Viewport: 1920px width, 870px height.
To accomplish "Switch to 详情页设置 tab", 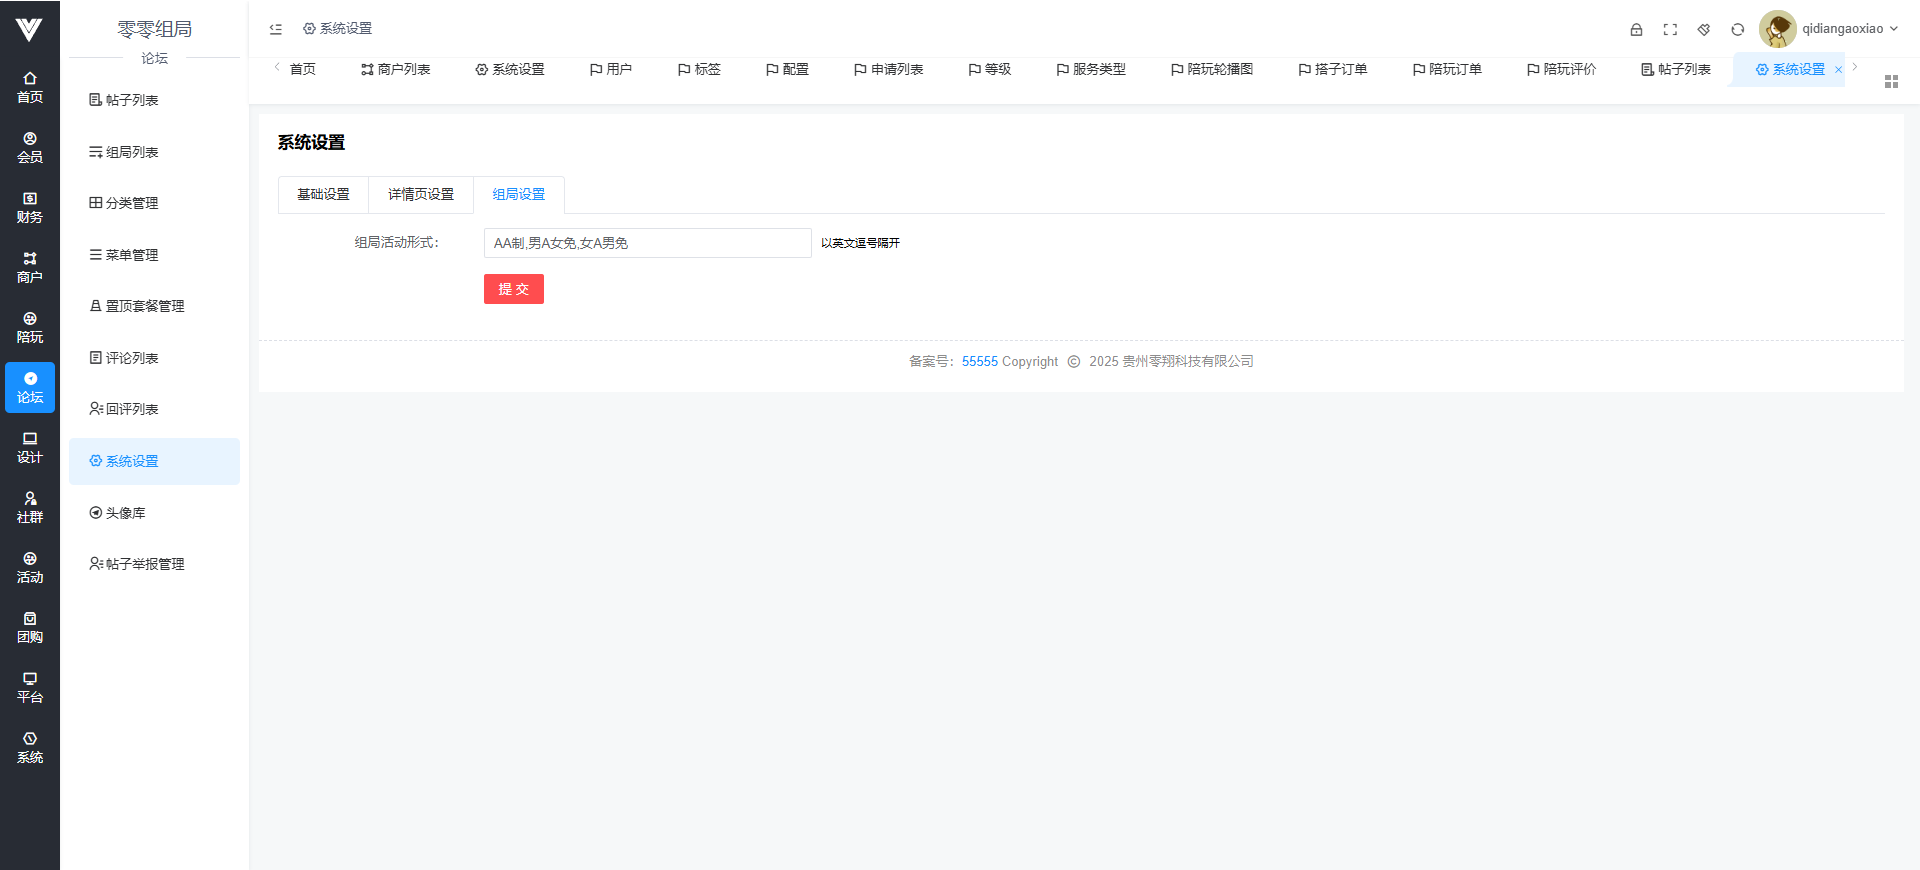I will click(421, 195).
